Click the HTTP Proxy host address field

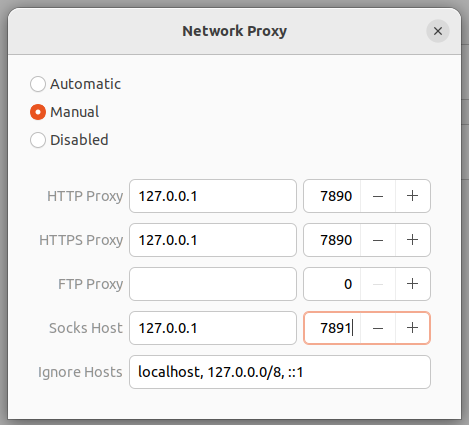click(x=213, y=196)
